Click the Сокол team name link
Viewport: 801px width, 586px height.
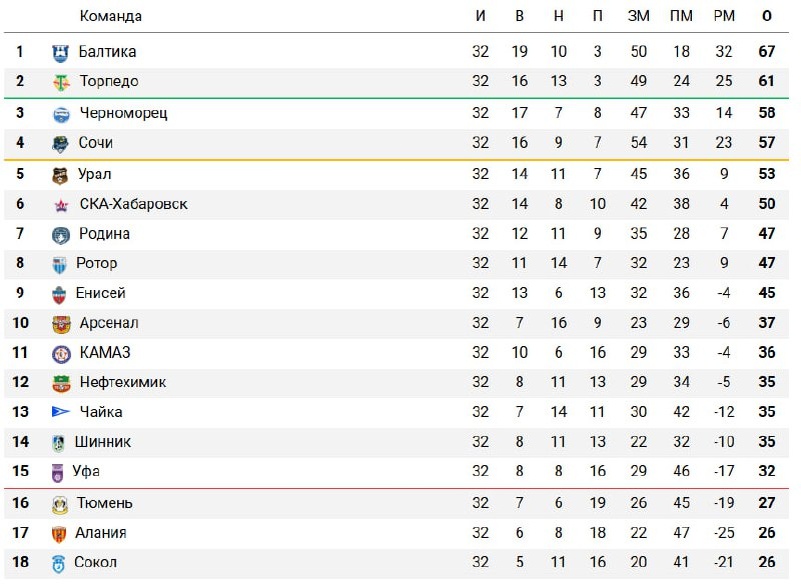click(96, 562)
